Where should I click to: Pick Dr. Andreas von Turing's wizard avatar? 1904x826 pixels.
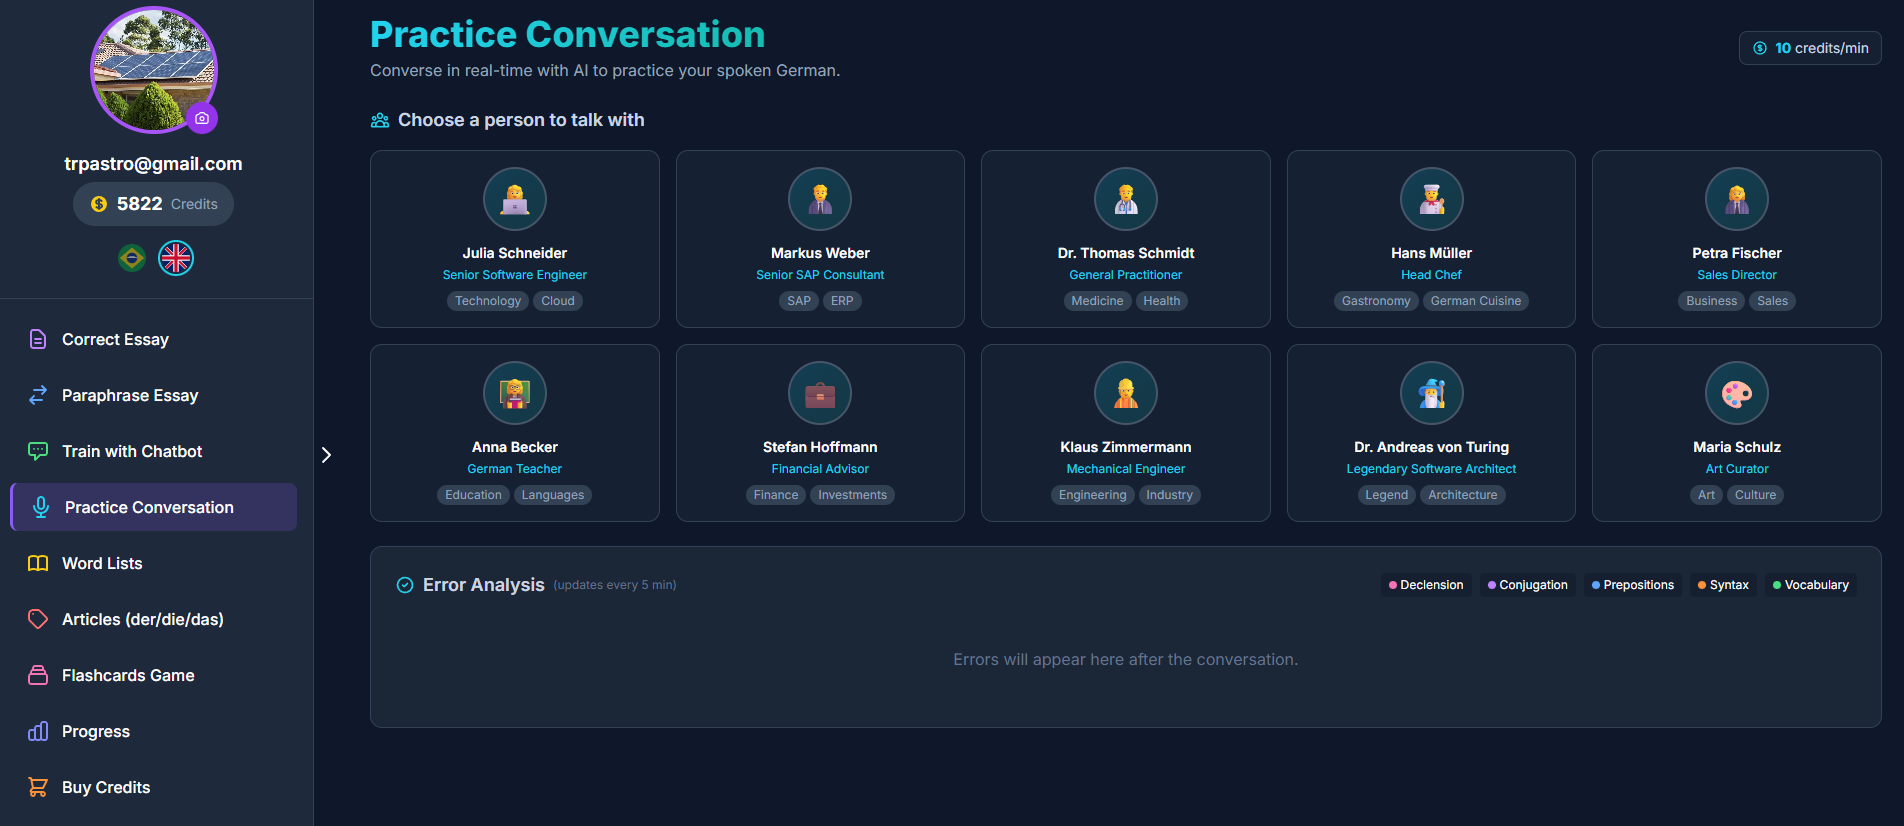[x=1431, y=393]
